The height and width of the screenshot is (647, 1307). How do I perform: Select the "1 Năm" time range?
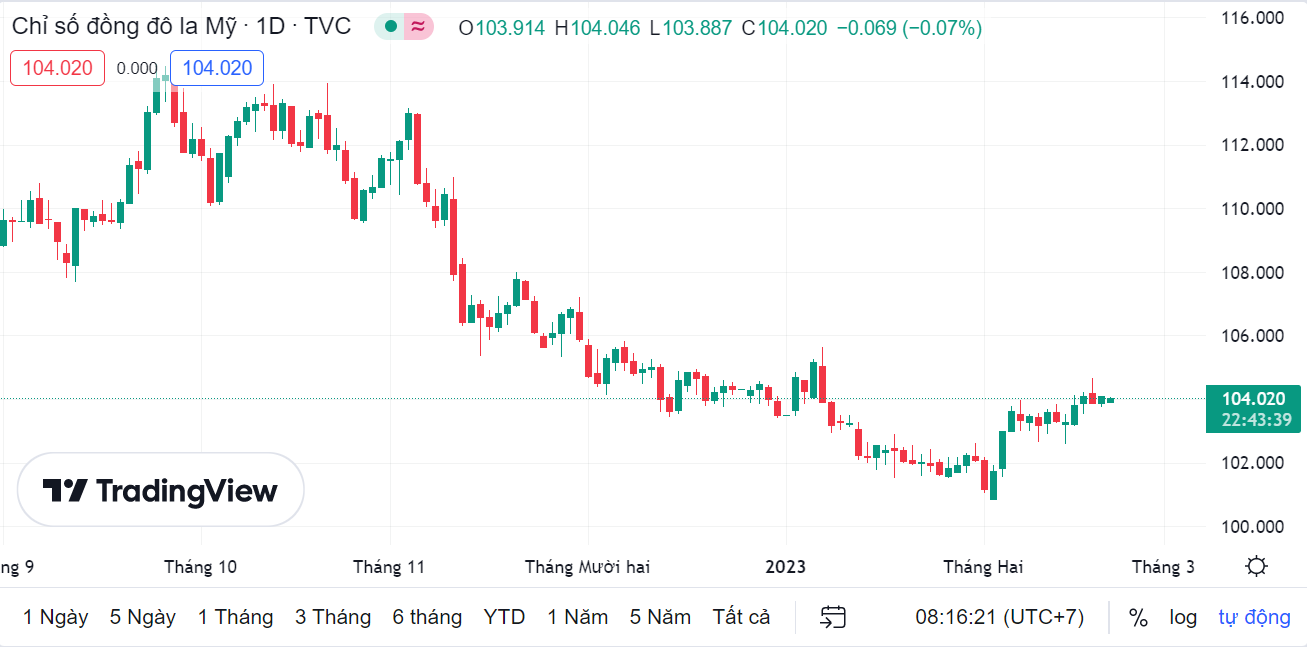coord(577,617)
